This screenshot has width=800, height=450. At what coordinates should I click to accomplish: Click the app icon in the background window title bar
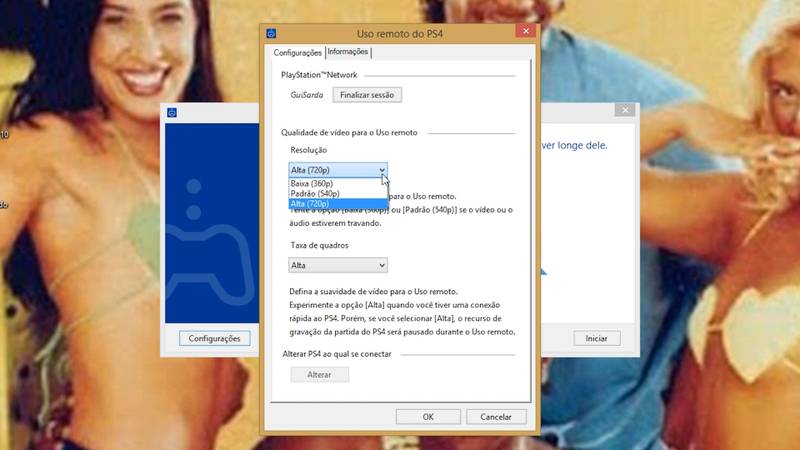click(172, 113)
